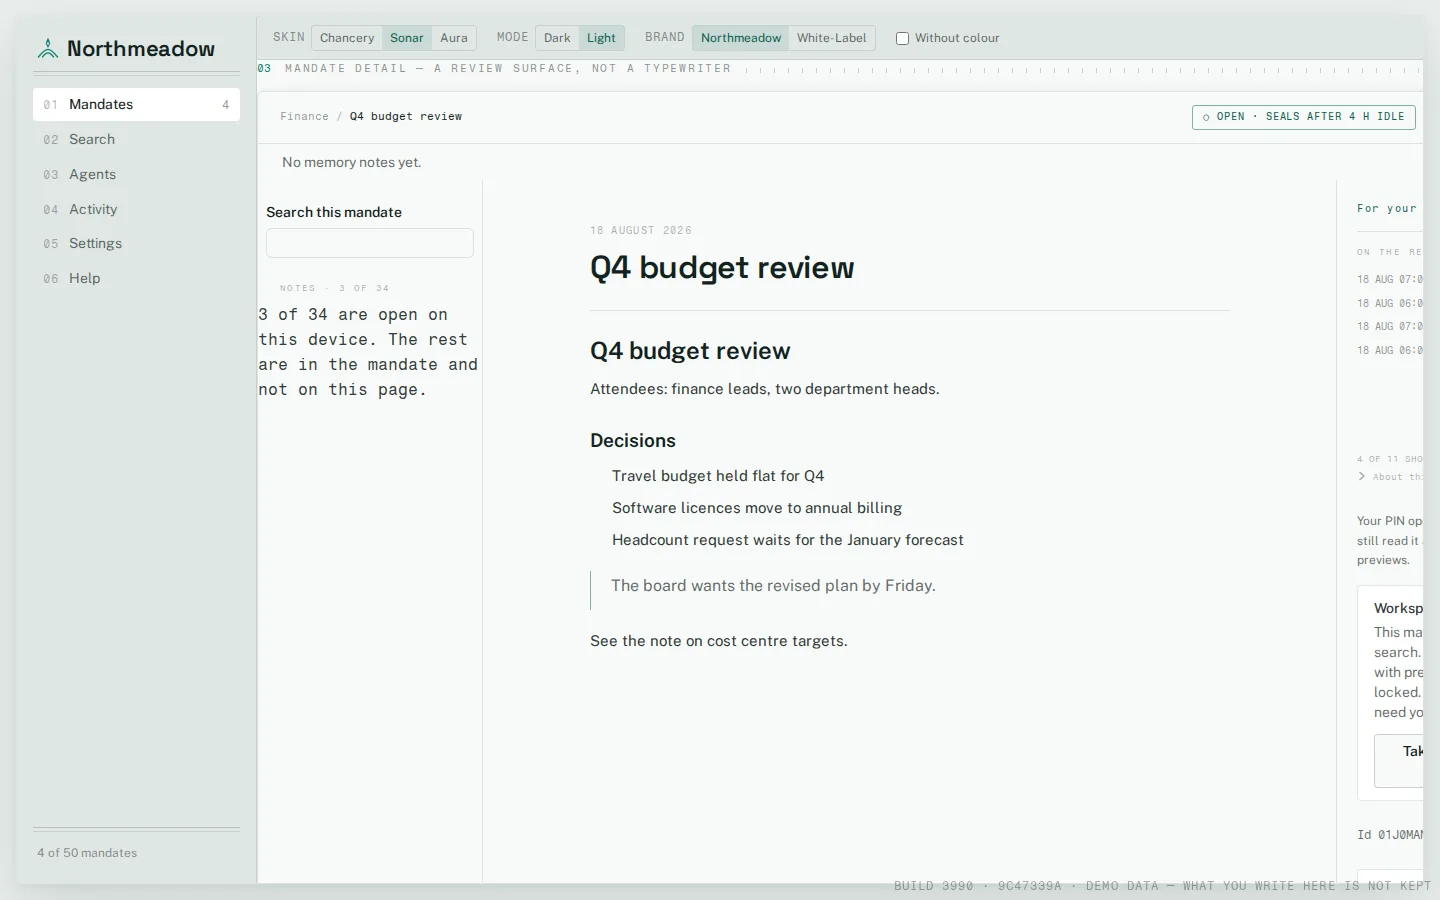Click the Open seals after 4 h idle badge
Viewport: 1440px width, 900px height.
pos(1304,117)
